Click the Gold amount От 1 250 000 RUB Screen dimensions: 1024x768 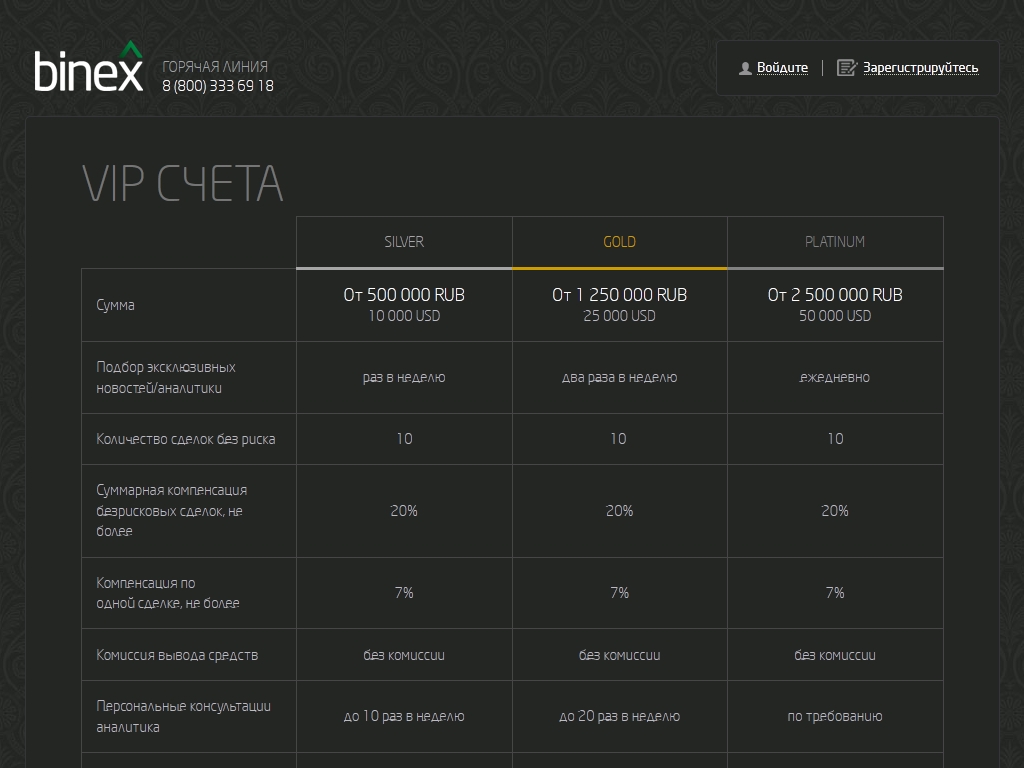(619, 295)
